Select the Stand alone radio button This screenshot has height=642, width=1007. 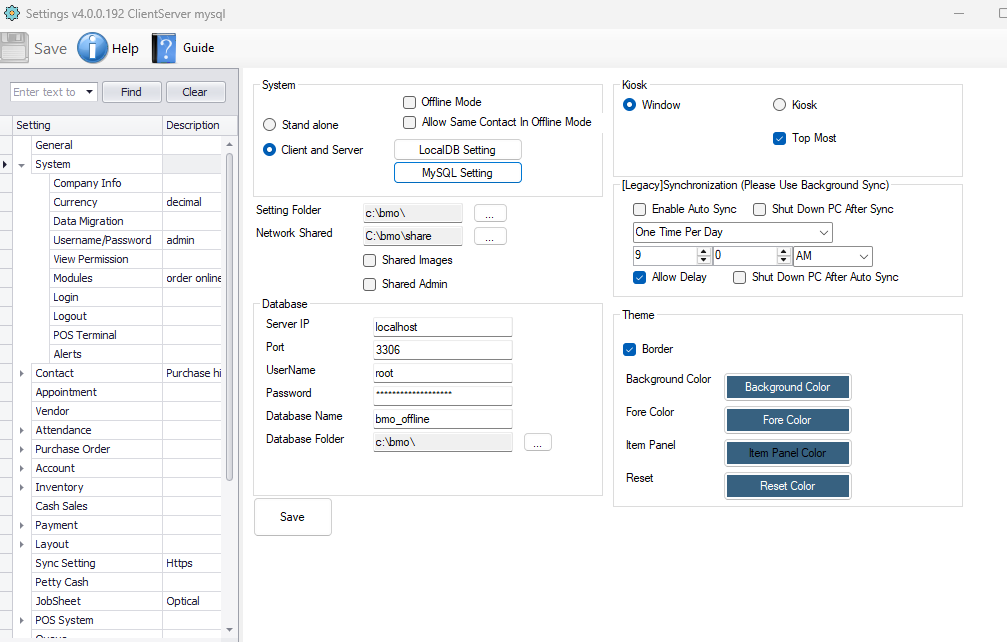(x=270, y=125)
